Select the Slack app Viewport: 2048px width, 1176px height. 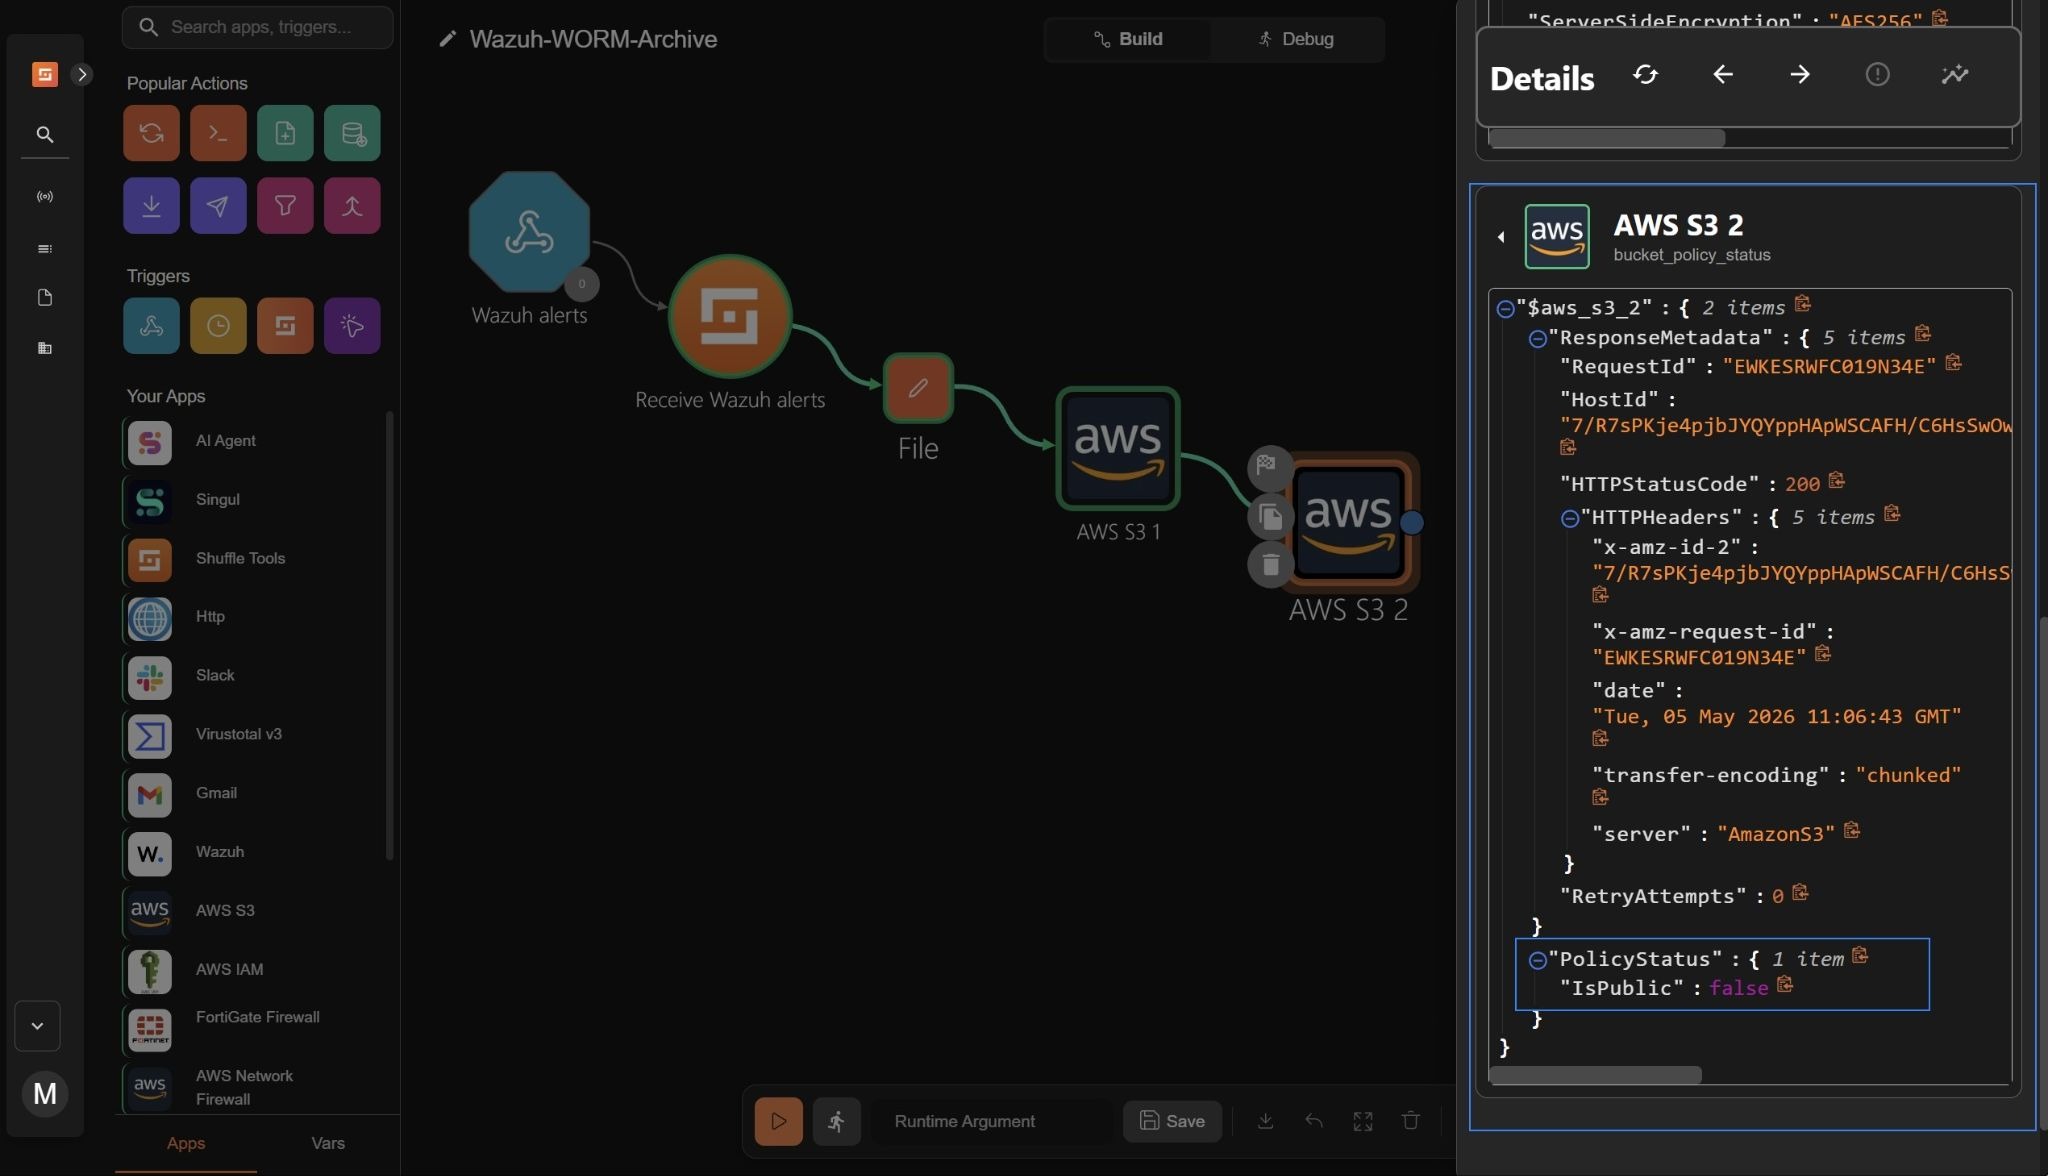click(x=252, y=677)
